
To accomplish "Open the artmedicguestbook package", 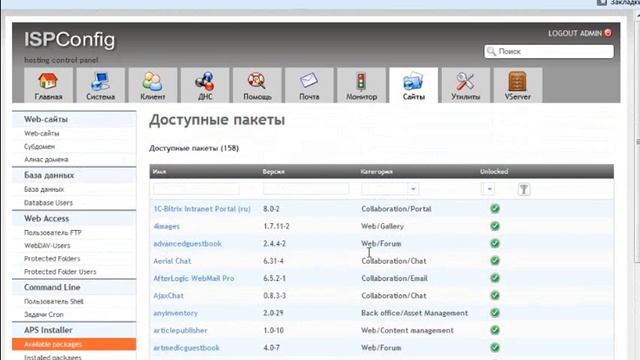I will pyautogui.click(x=187, y=348).
